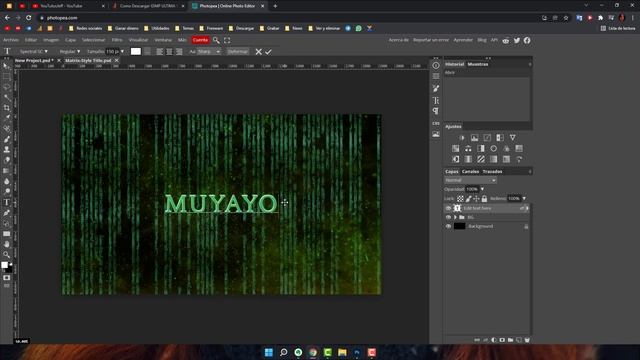Select the Pen tool

(x=6, y=213)
